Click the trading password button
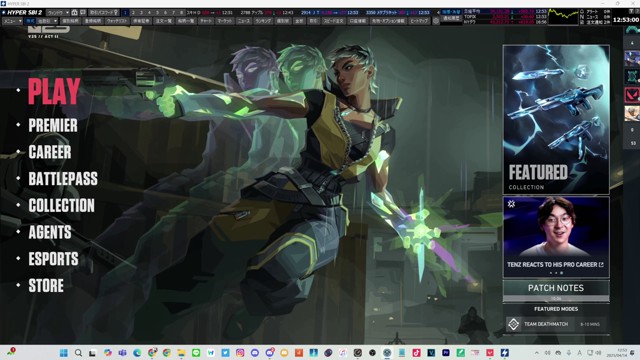 (104, 12)
